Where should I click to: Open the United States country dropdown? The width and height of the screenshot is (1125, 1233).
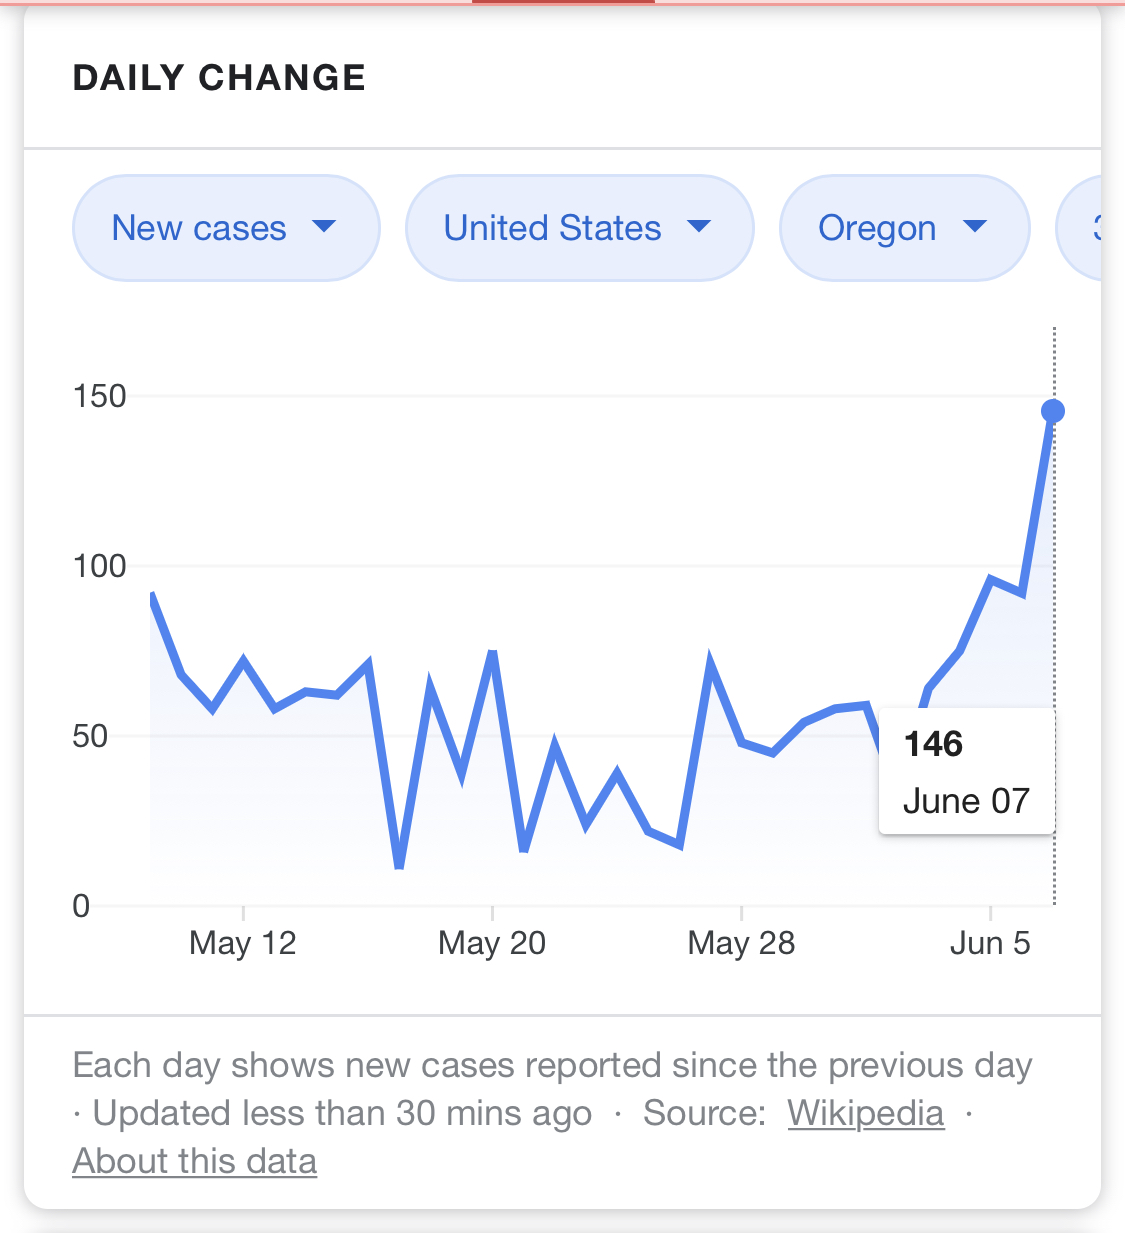pos(553,229)
